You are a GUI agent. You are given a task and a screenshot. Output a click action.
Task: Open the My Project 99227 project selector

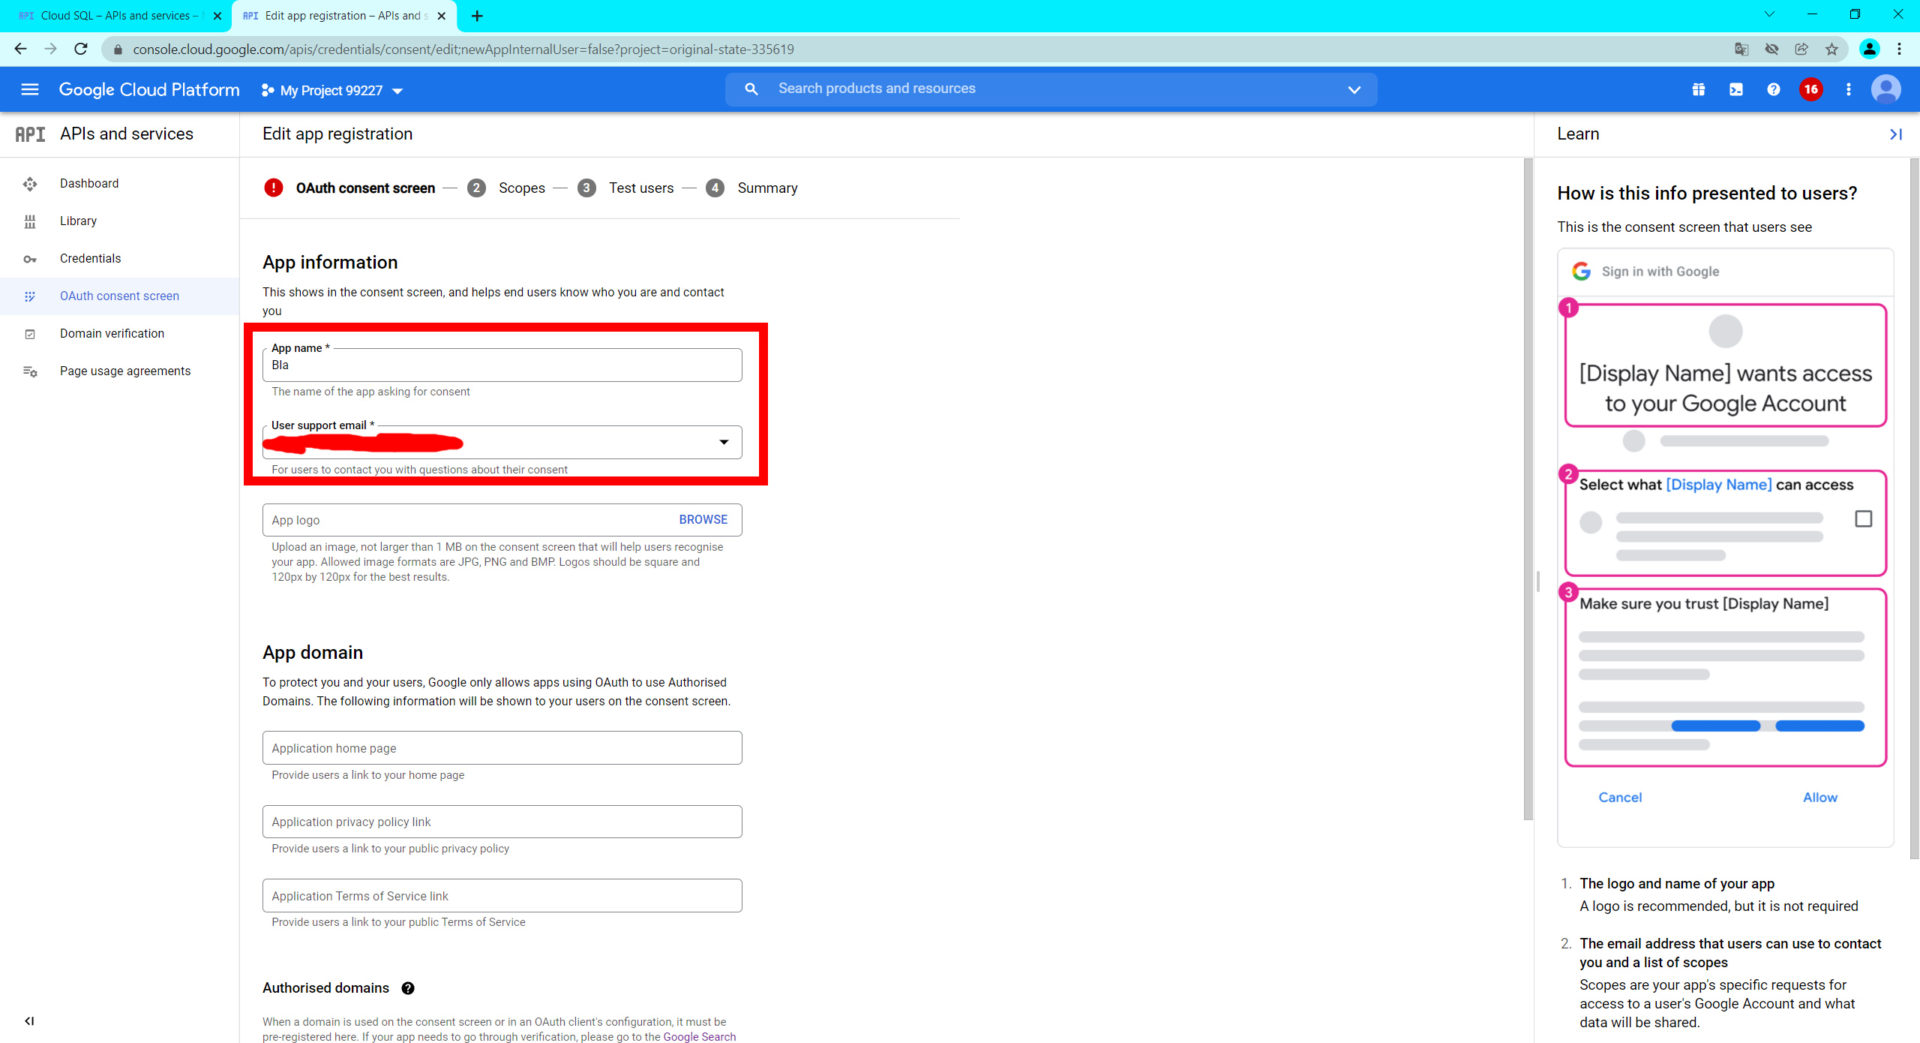[x=332, y=90]
